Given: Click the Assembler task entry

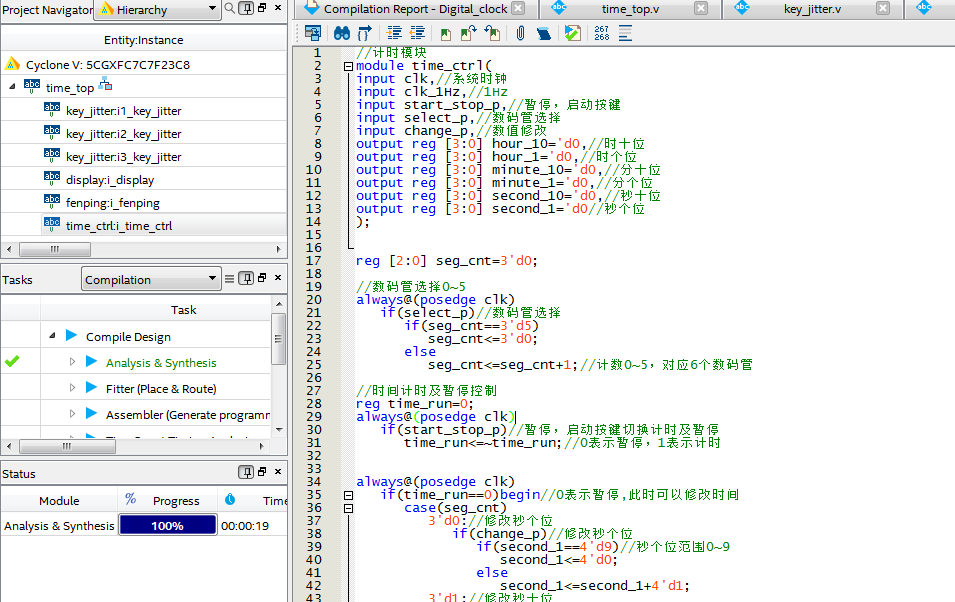Looking at the screenshot, I should coord(187,415).
